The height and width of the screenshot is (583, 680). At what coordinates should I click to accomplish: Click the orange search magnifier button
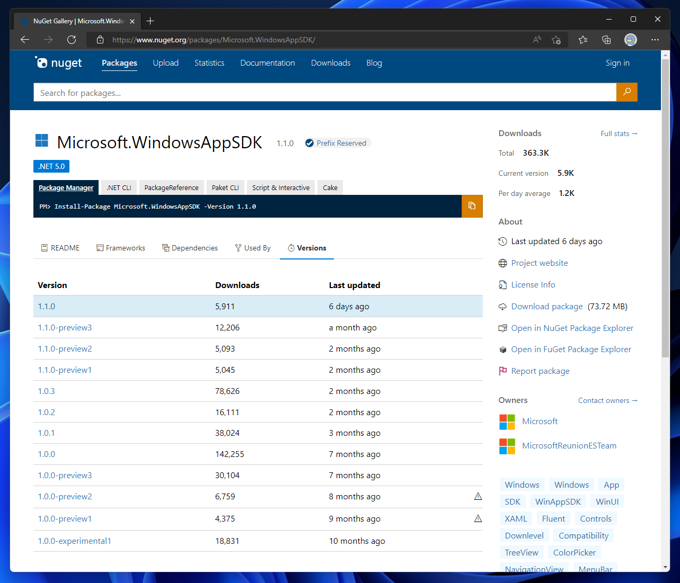(x=627, y=92)
